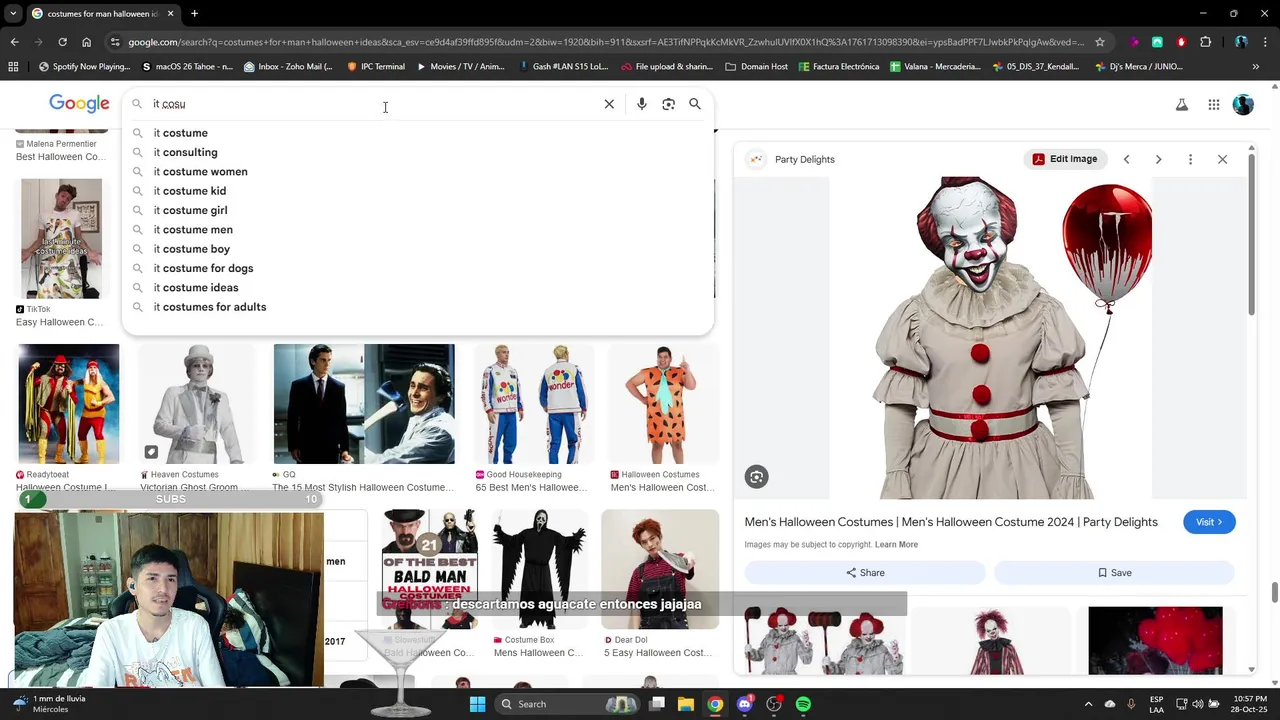Image resolution: width=1280 pixels, height=720 pixels.
Task: Open the red balloons related image
Action: [1155, 640]
